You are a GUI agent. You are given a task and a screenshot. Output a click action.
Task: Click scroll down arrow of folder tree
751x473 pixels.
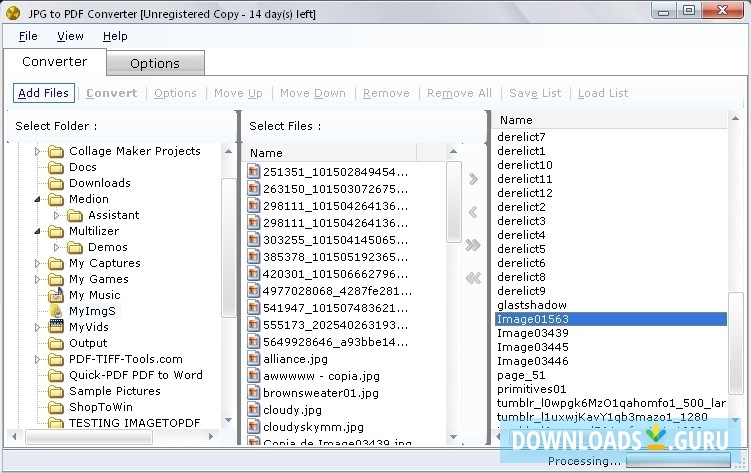tap(228, 420)
